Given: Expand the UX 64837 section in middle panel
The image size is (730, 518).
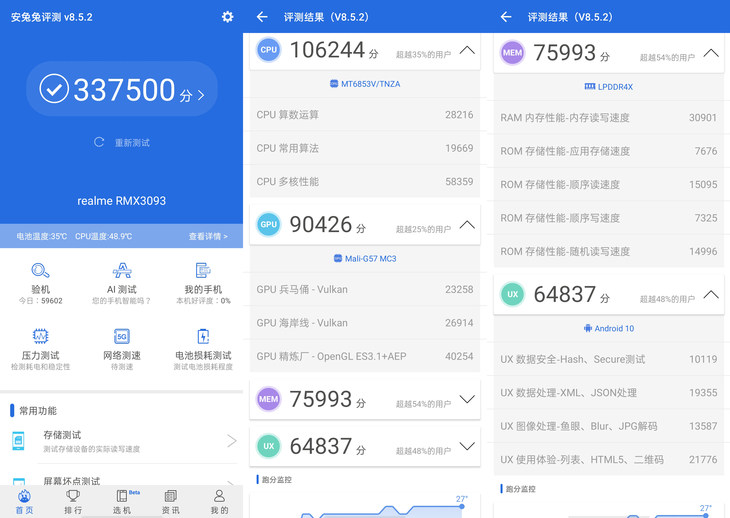Looking at the screenshot, I should pyautogui.click(x=467, y=446).
